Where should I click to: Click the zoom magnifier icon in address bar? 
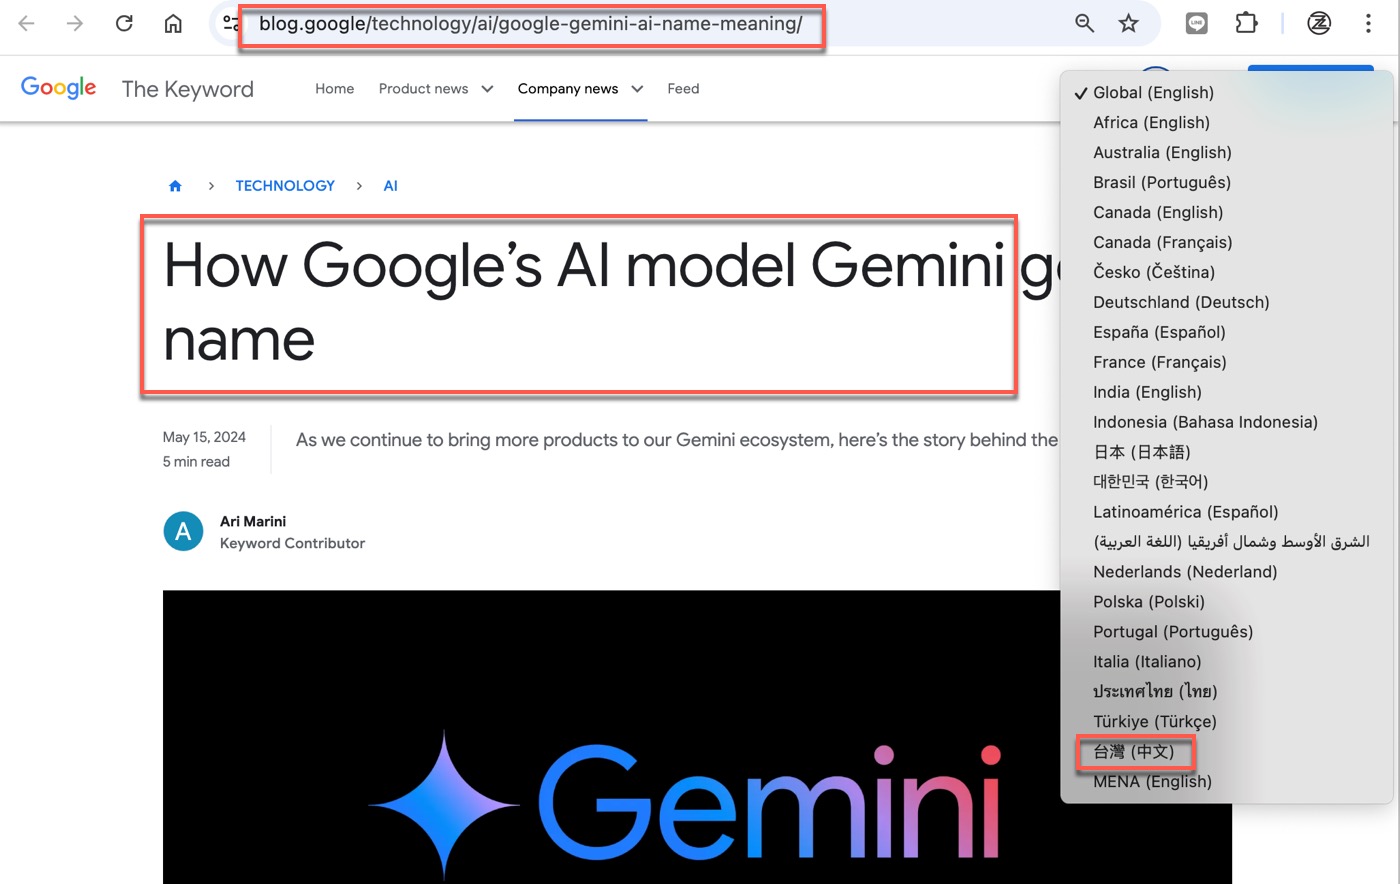click(1084, 23)
